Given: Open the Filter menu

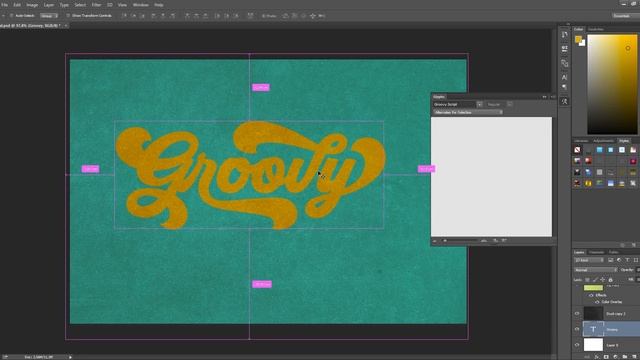Looking at the screenshot, I should [96, 5].
